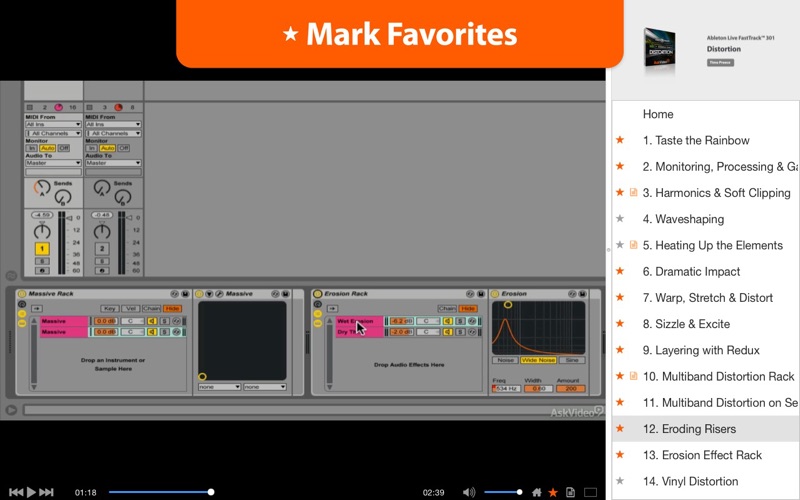Click the Time Freeze tag button

tap(720, 62)
